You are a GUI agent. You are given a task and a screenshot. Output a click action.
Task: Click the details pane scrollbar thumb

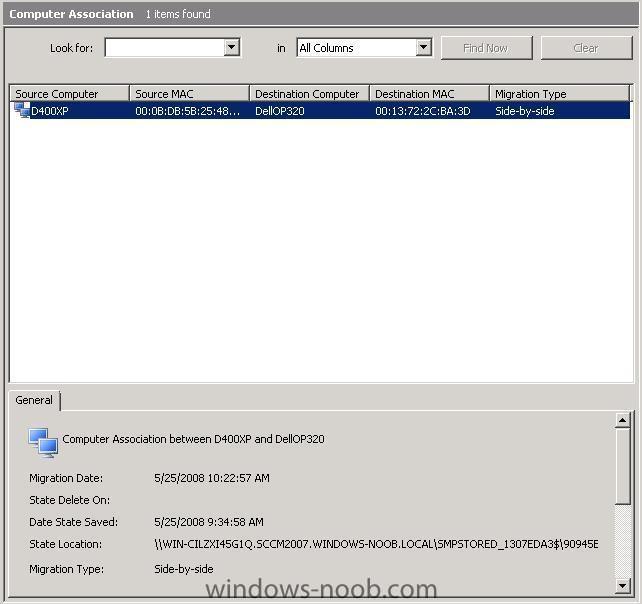point(622,466)
